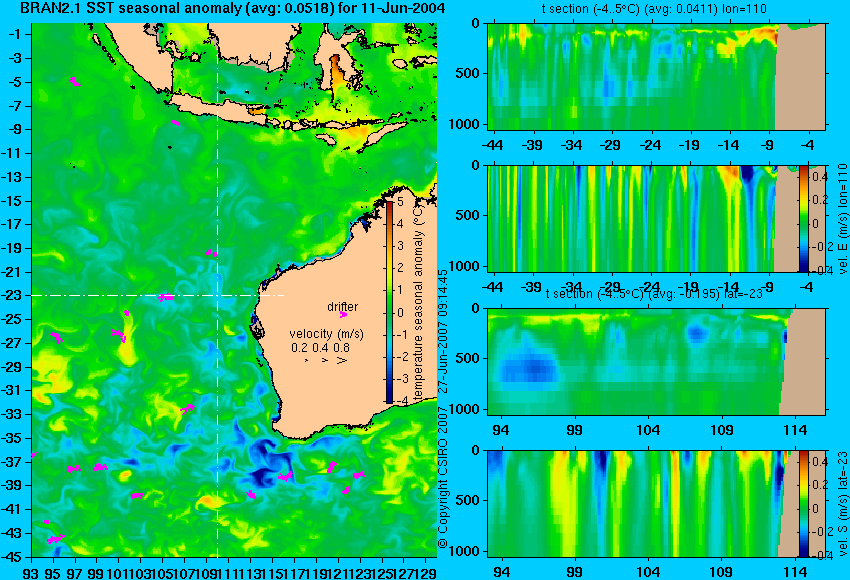Click the rotated 'vel. S (m/s) lat=-23' label
Viewport: 850px width, 580px height.
click(842, 504)
